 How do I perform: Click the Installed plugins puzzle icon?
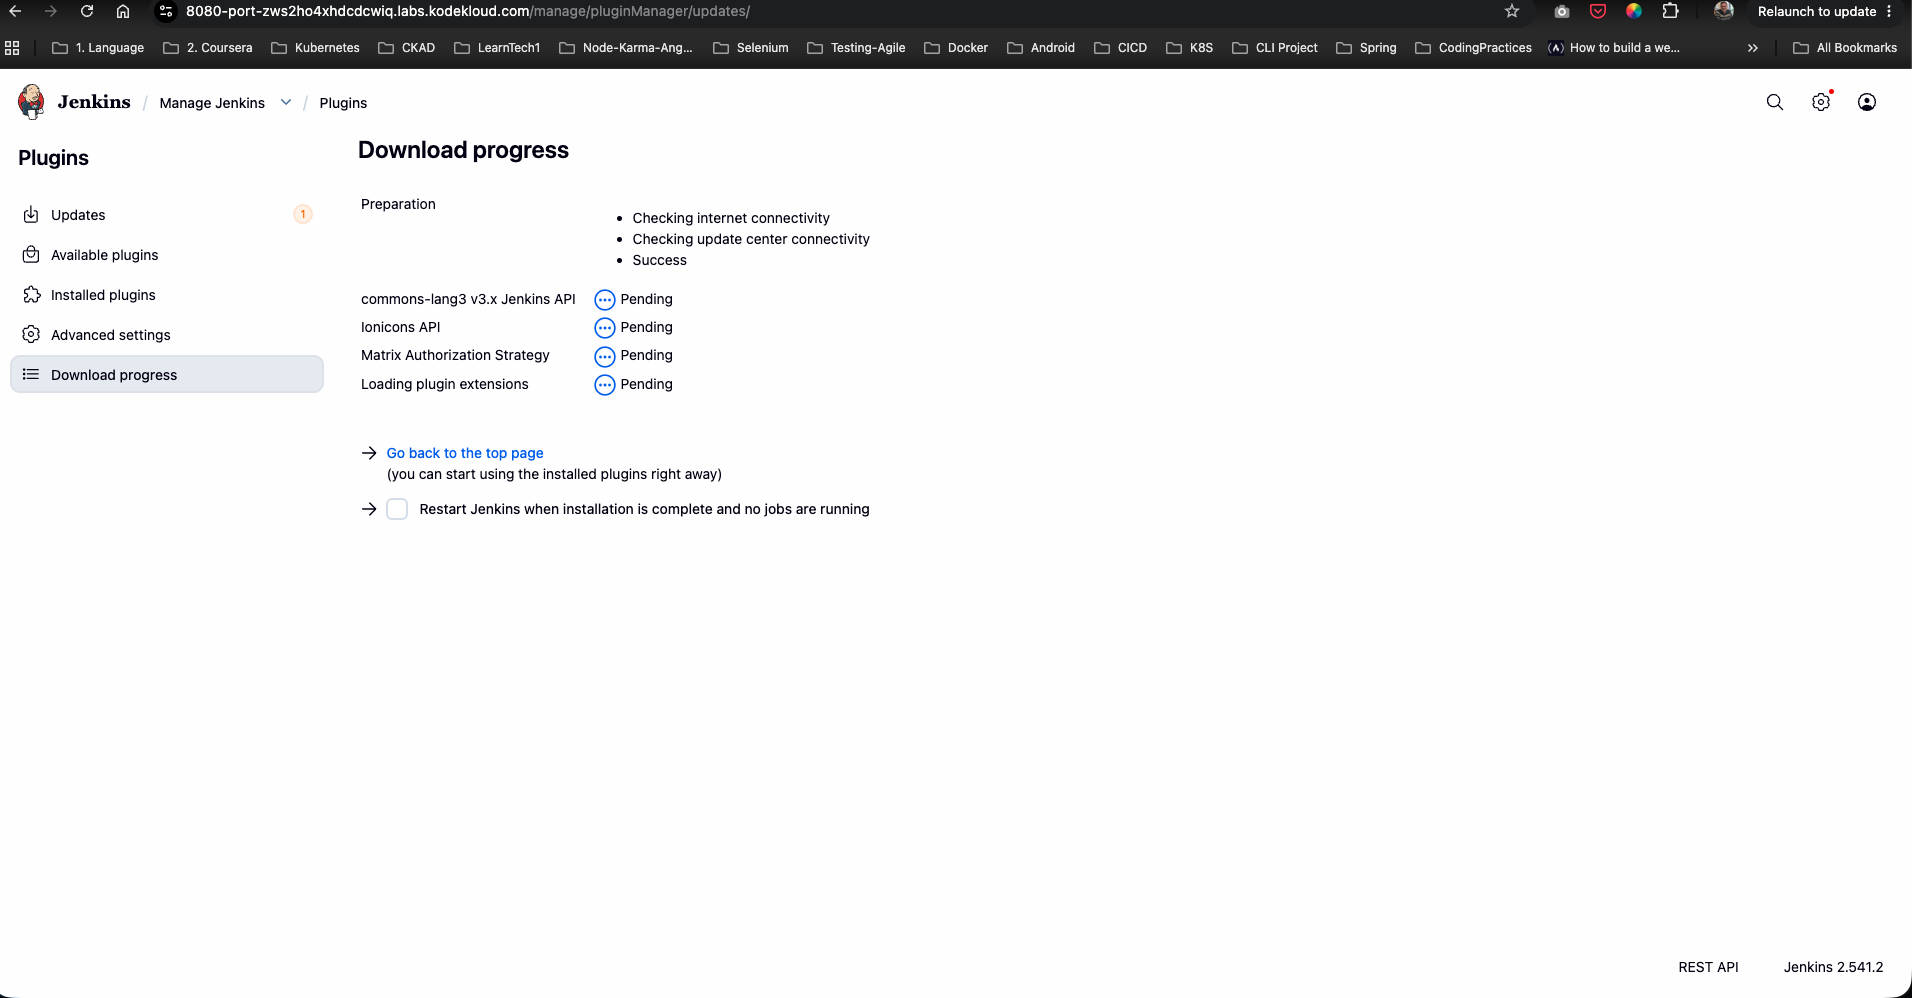click(x=31, y=295)
